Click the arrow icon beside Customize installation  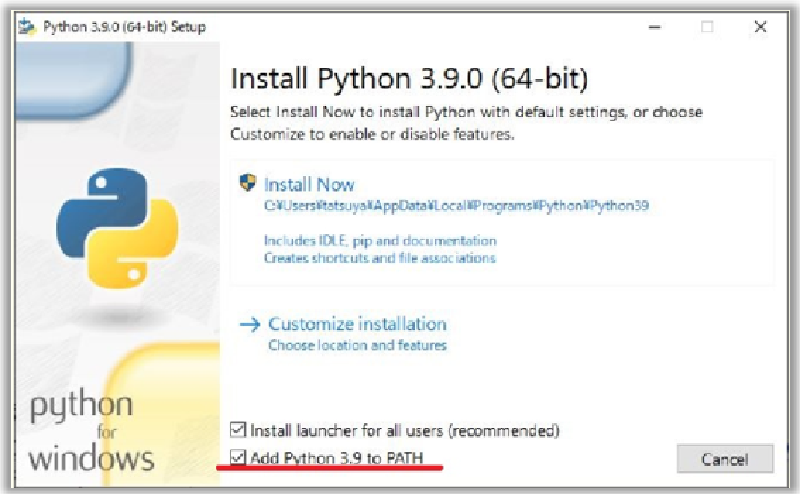pos(250,324)
